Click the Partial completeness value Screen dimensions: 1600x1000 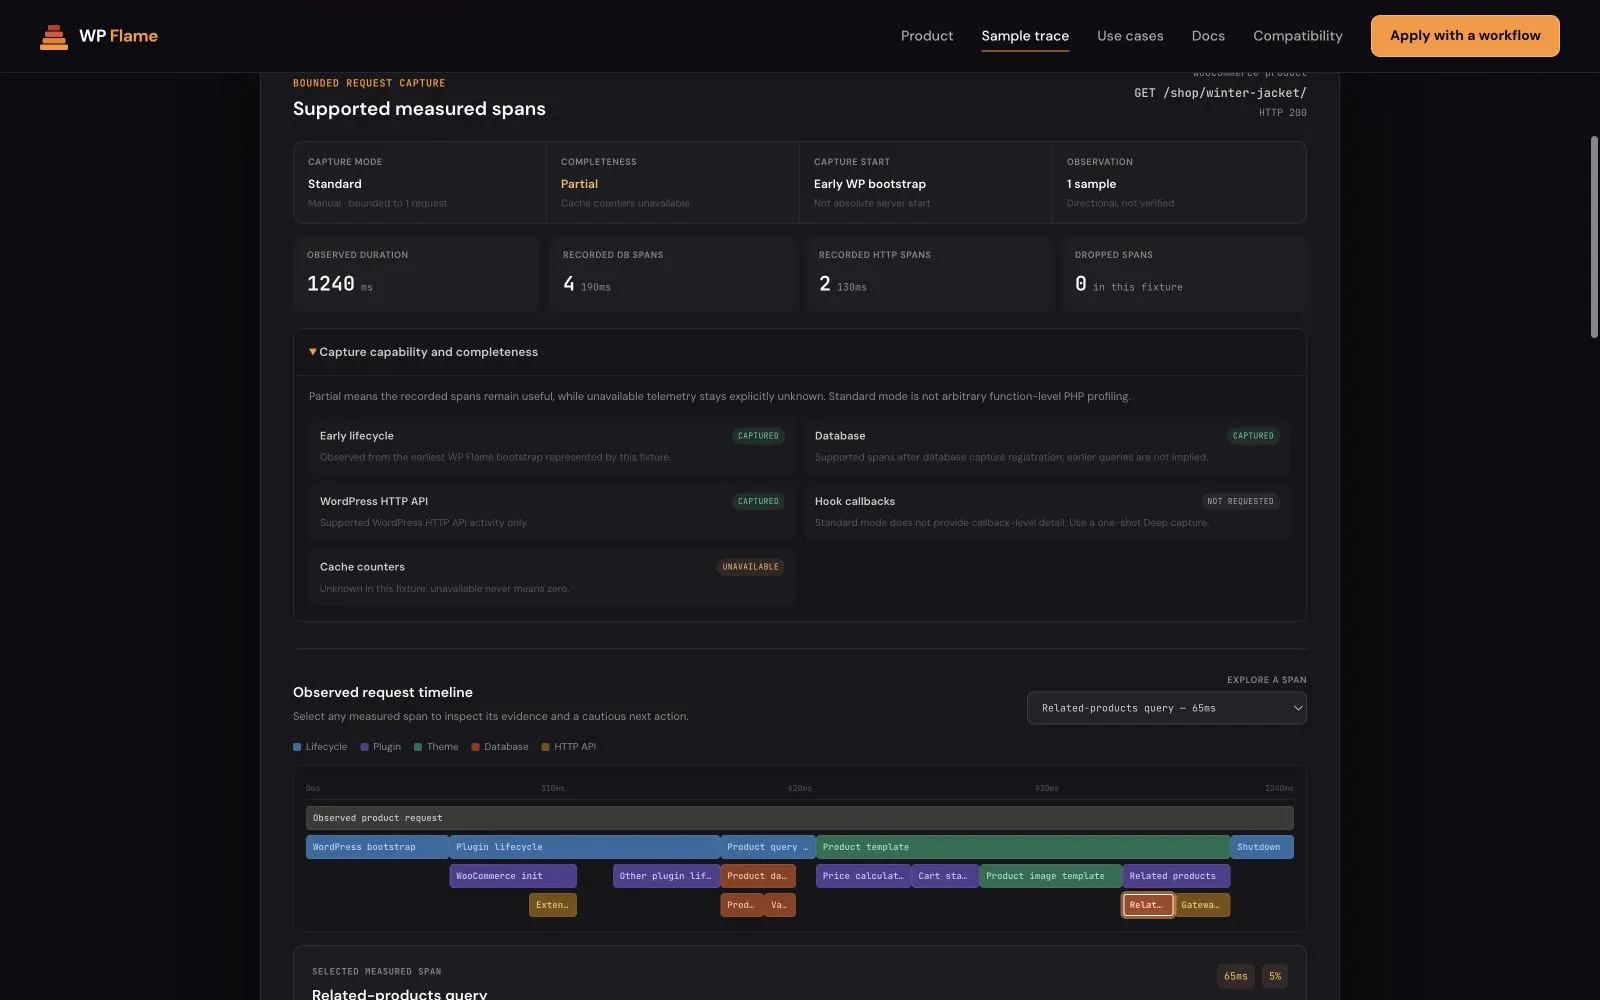[579, 184]
